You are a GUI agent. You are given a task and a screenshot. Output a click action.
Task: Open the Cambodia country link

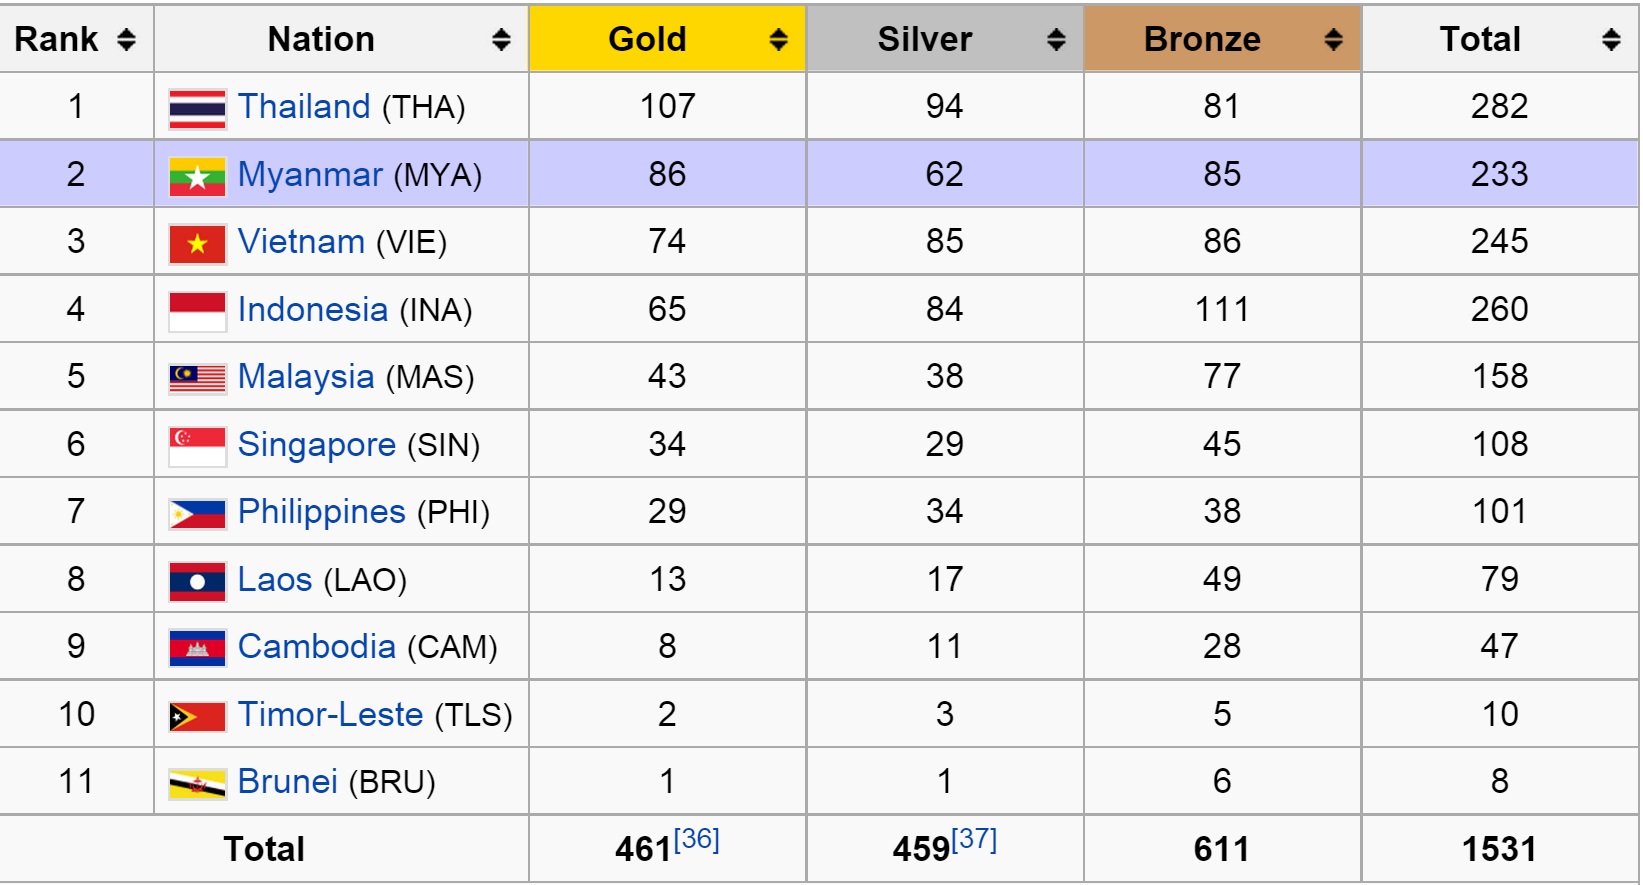[317, 646]
